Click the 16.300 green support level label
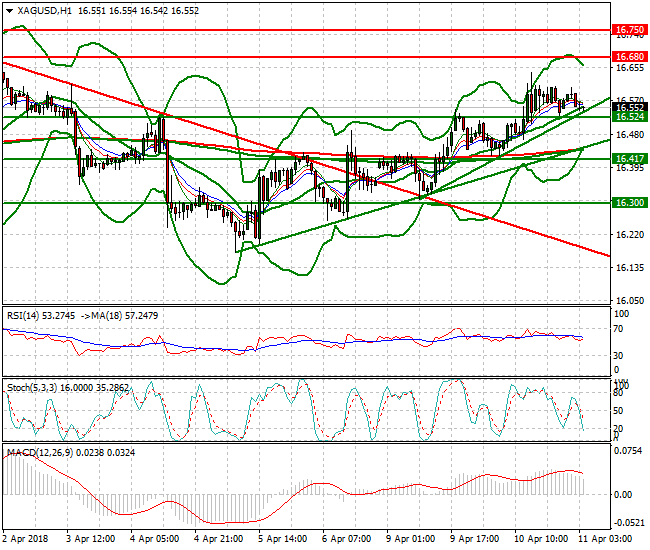The height and width of the screenshot is (550, 650). tap(630, 202)
